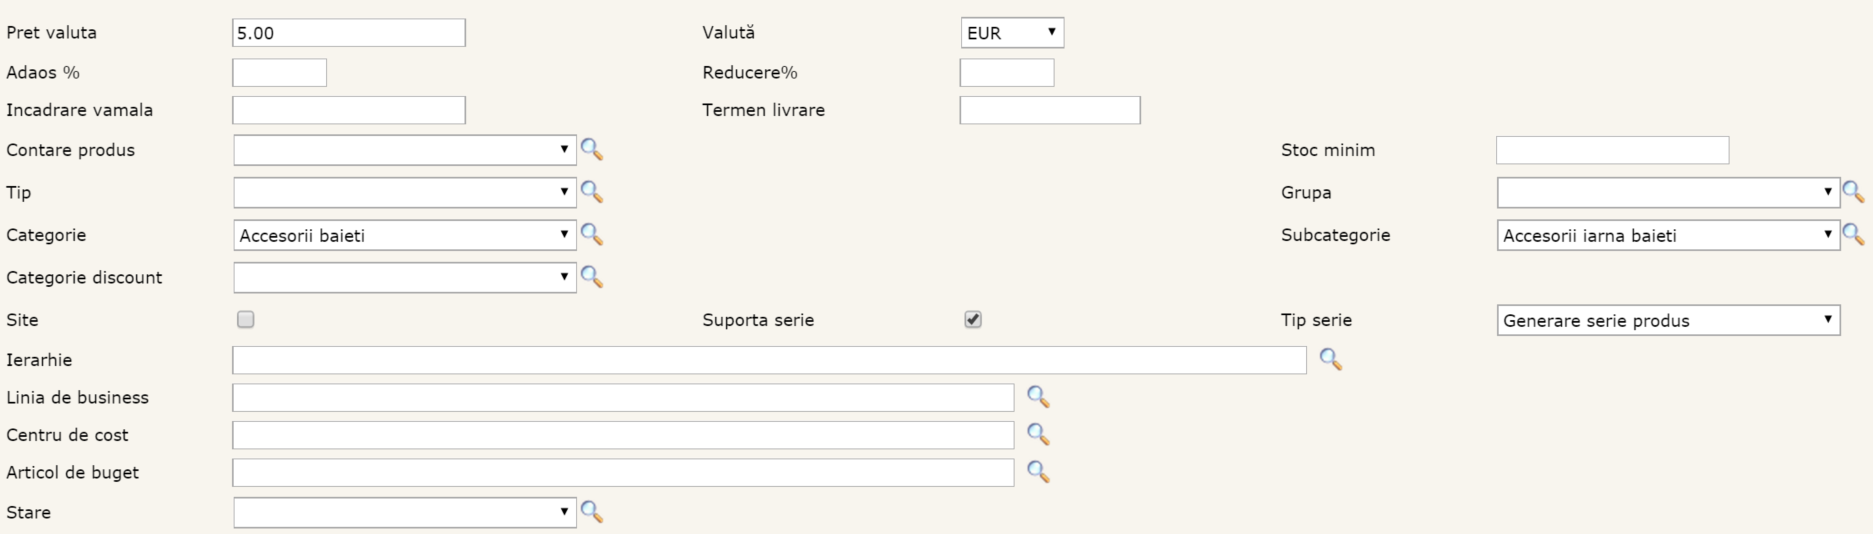Image resolution: width=1873 pixels, height=534 pixels.
Task: Open Centru de cost search icon
Action: [x=1038, y=435]
